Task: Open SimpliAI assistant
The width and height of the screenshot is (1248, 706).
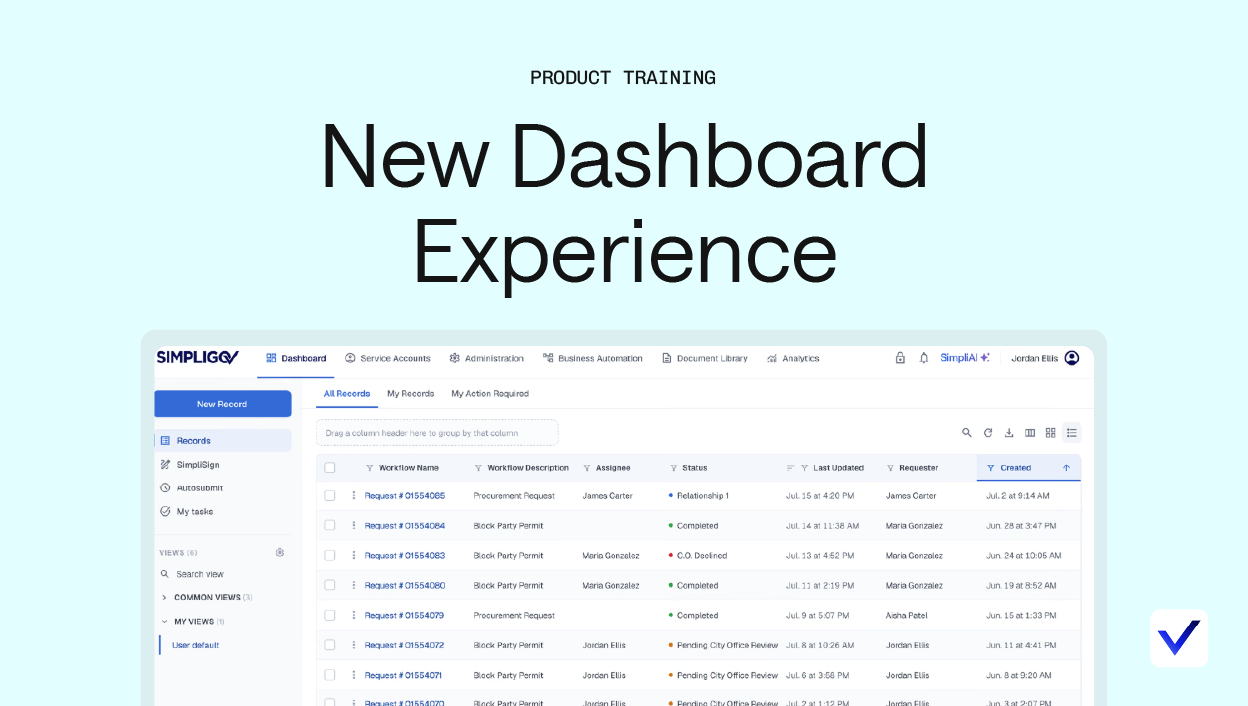Action: [965, 358]
